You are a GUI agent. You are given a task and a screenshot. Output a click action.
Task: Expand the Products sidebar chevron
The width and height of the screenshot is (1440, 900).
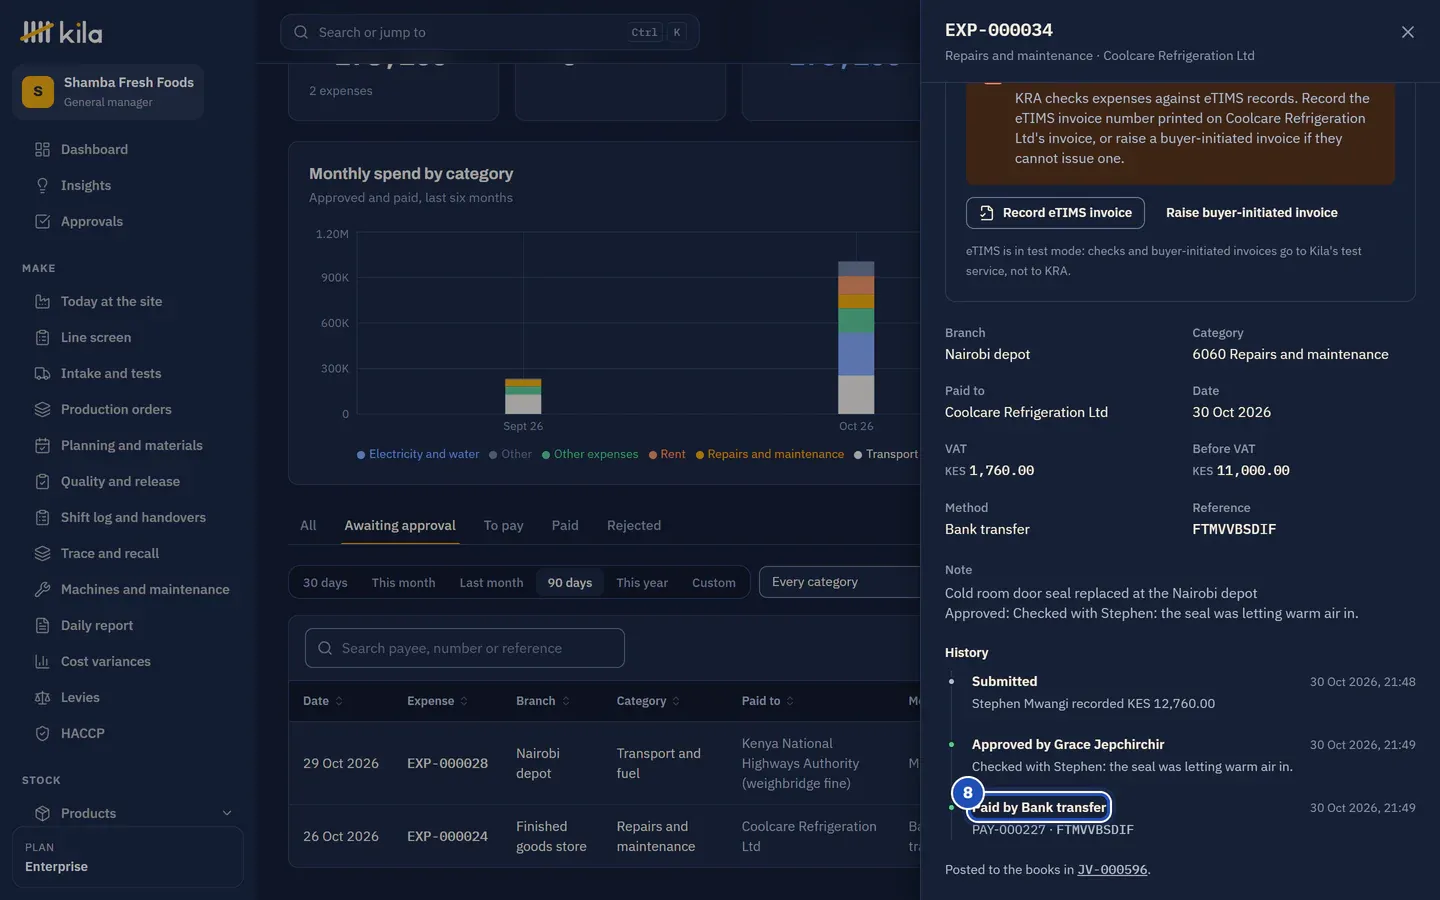click(227, 814)
